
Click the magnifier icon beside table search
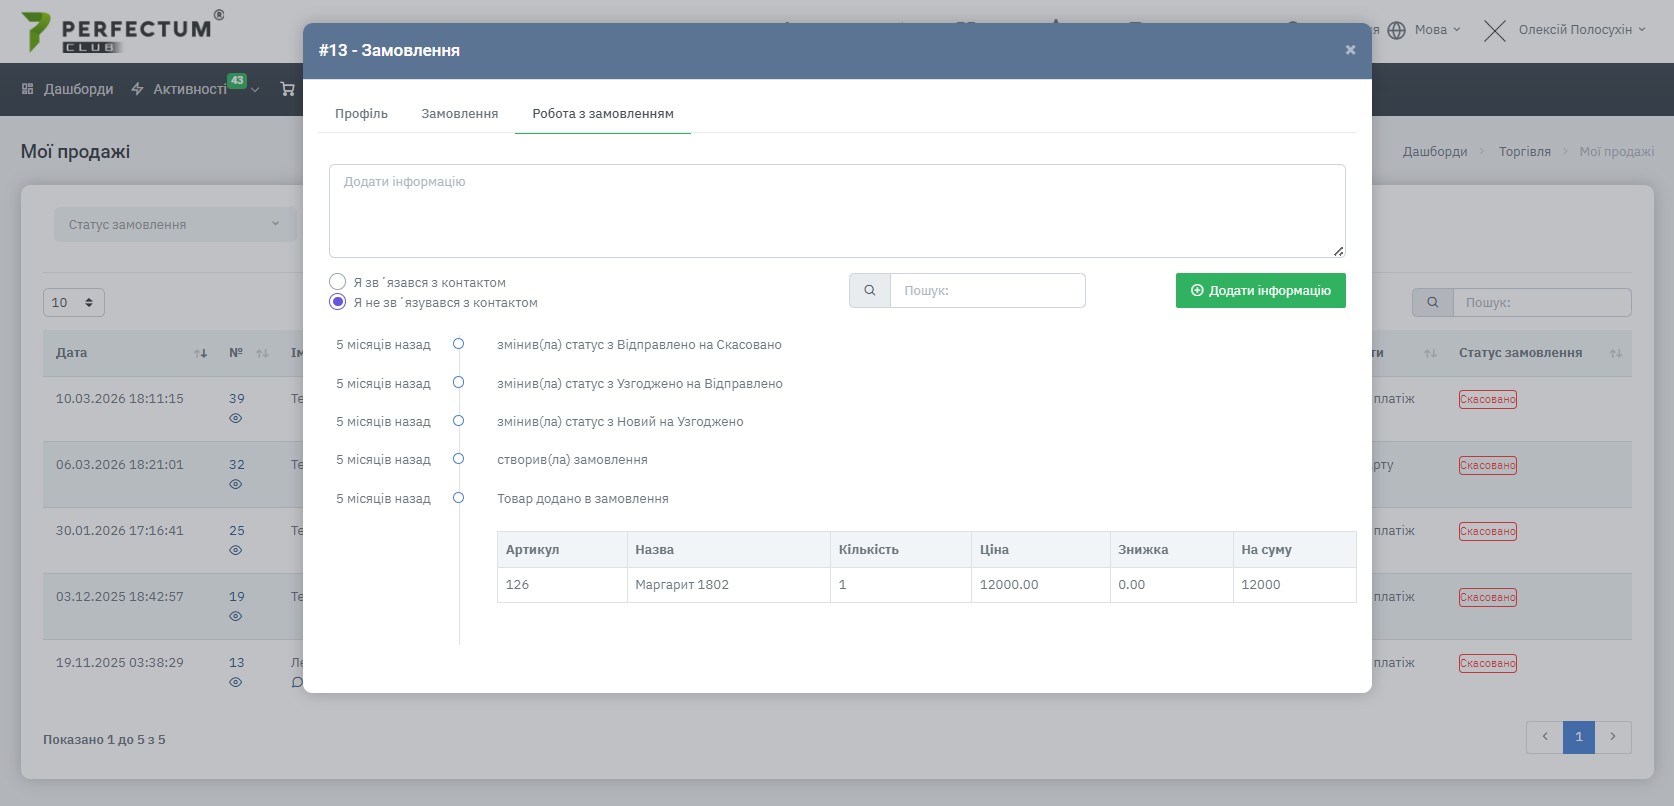point(1432,303)
